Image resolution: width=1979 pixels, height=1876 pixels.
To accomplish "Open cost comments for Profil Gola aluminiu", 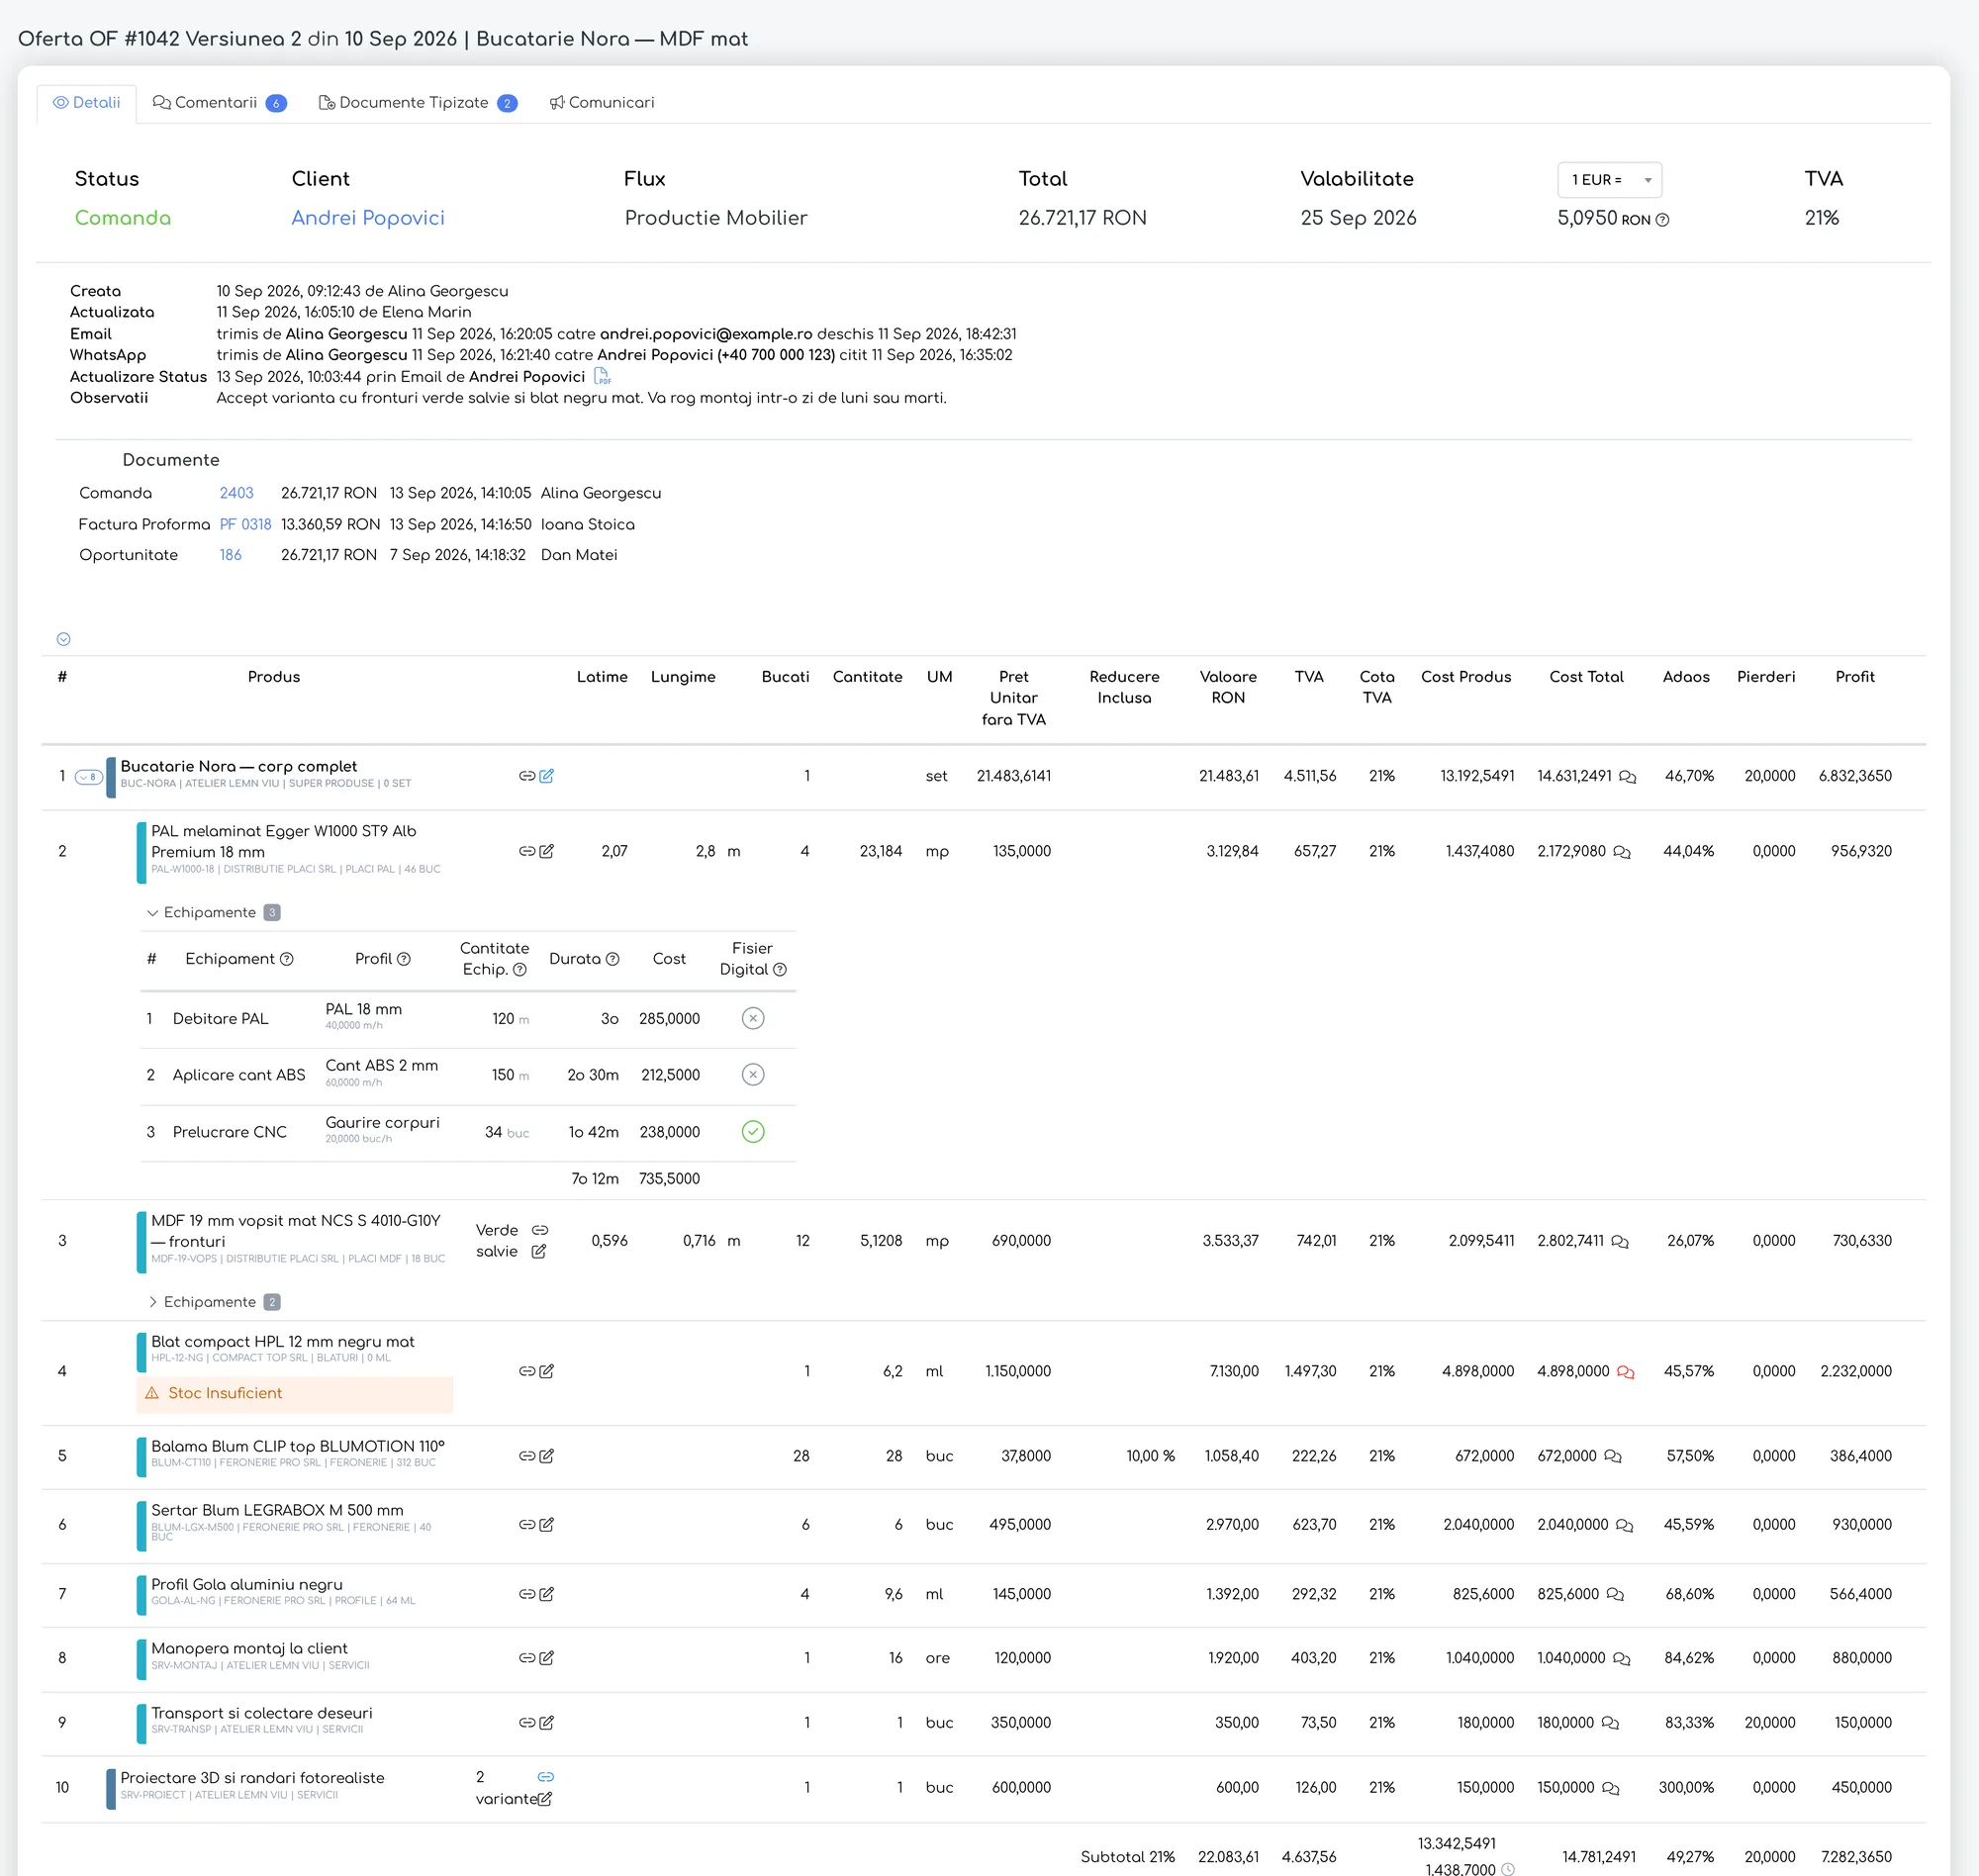I will click(x=1615, y=1595).
